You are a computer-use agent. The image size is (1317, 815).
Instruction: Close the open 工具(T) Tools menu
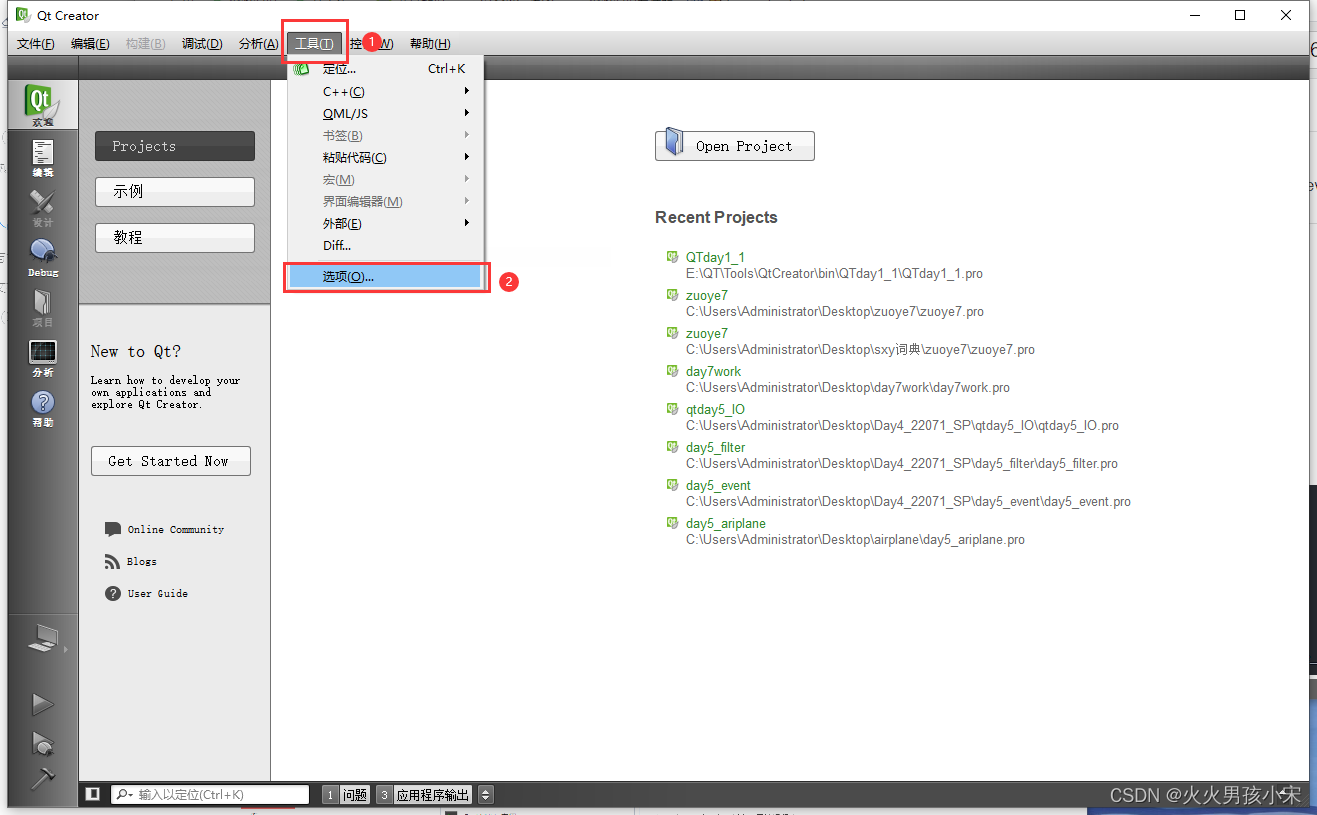314,44
